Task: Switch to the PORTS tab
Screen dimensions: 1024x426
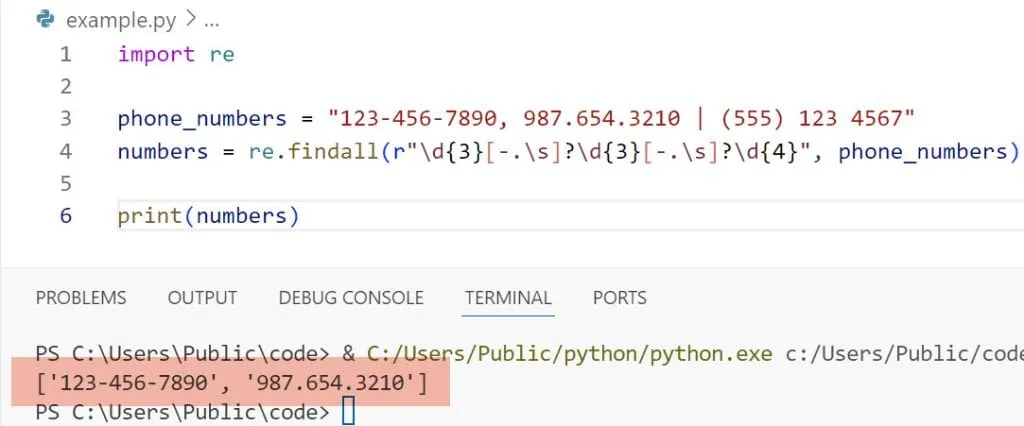Action: 619,297
